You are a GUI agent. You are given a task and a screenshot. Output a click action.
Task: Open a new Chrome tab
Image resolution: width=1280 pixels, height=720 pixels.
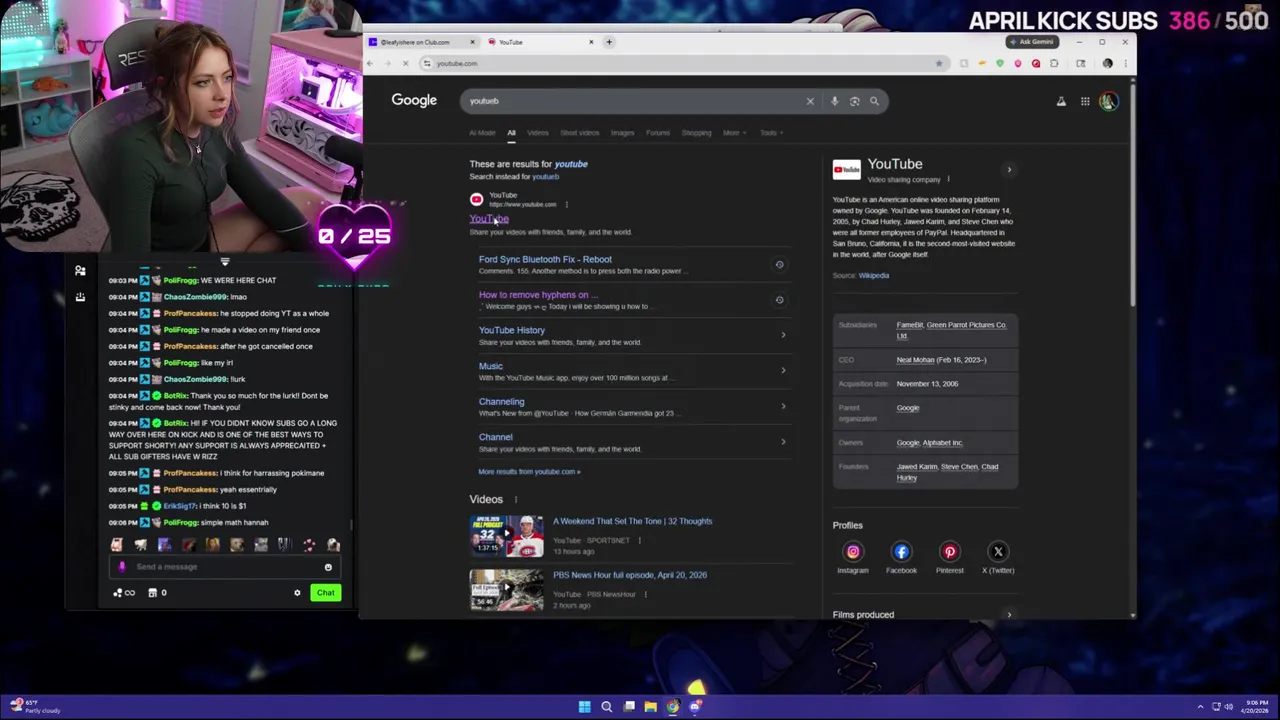(x=609, y=42)
